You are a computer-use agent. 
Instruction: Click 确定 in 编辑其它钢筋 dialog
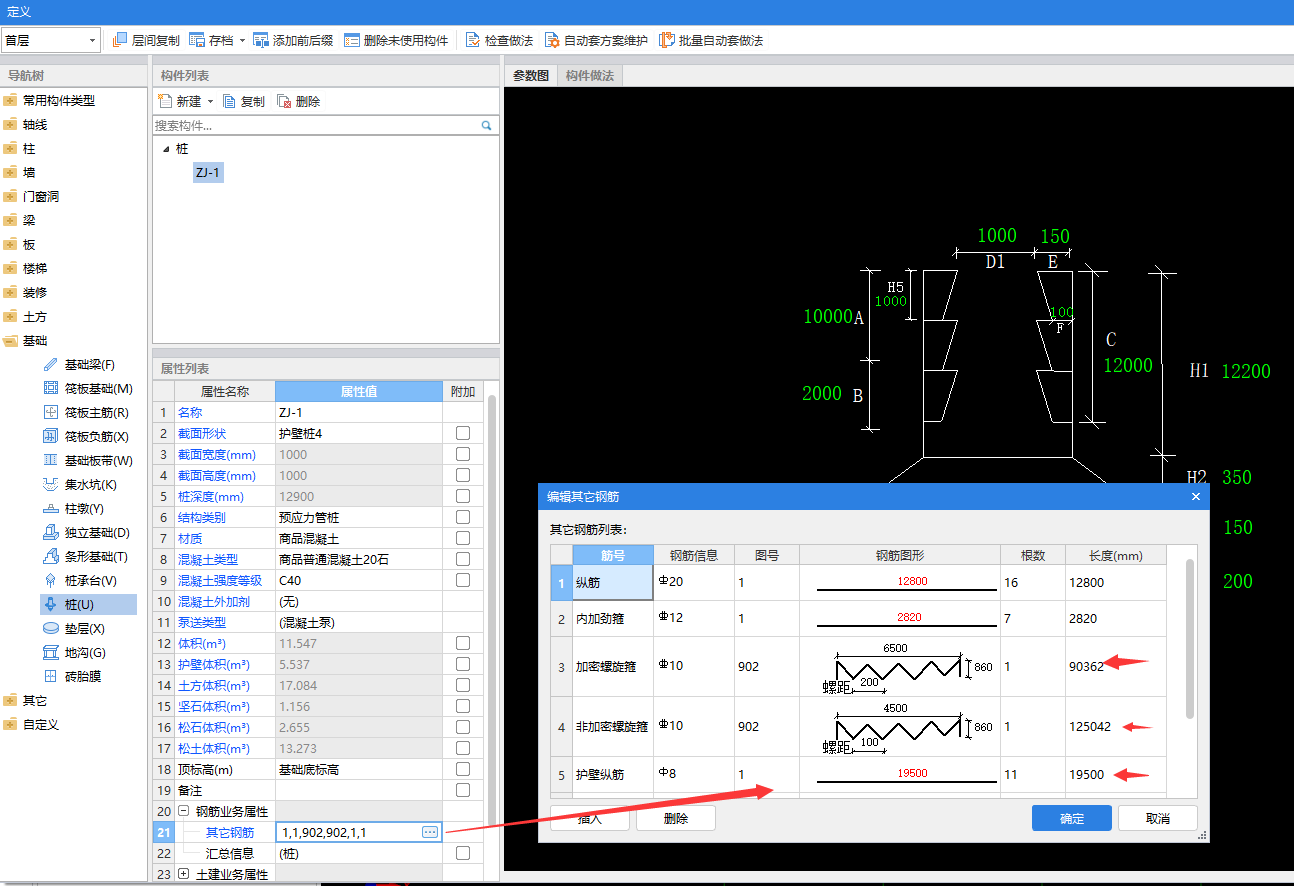click(x=1072, y=818)
